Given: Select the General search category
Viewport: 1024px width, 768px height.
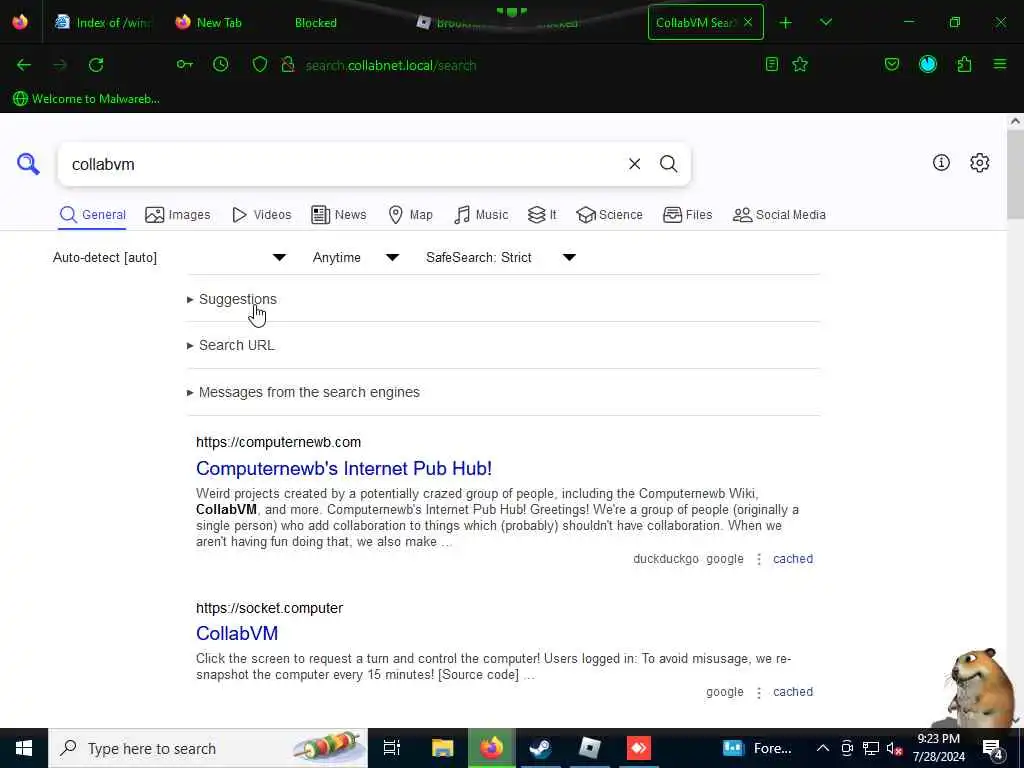Looking at the screenshot, I should click(92, 215).
